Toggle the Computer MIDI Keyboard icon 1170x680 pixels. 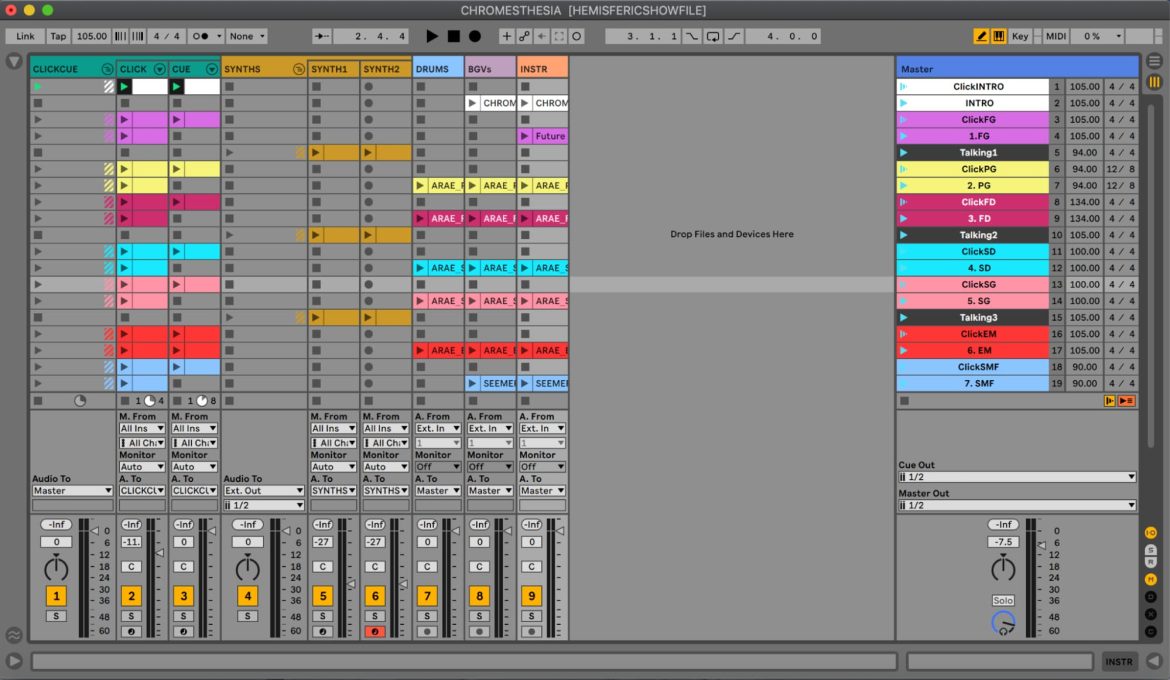coord(998,35)
